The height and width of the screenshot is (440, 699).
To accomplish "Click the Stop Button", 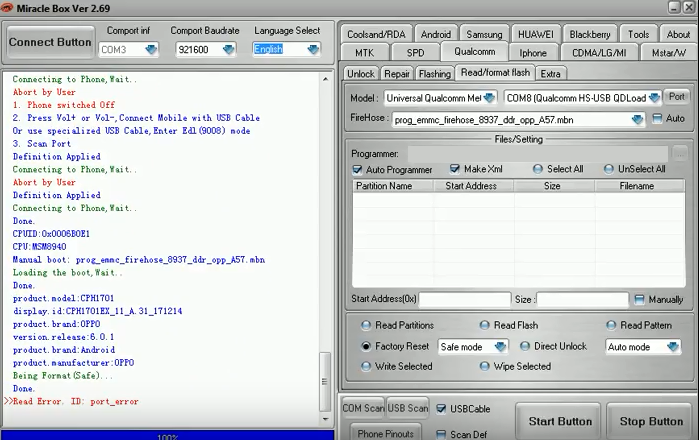I will pyautogui.click(x=651, y=421).
